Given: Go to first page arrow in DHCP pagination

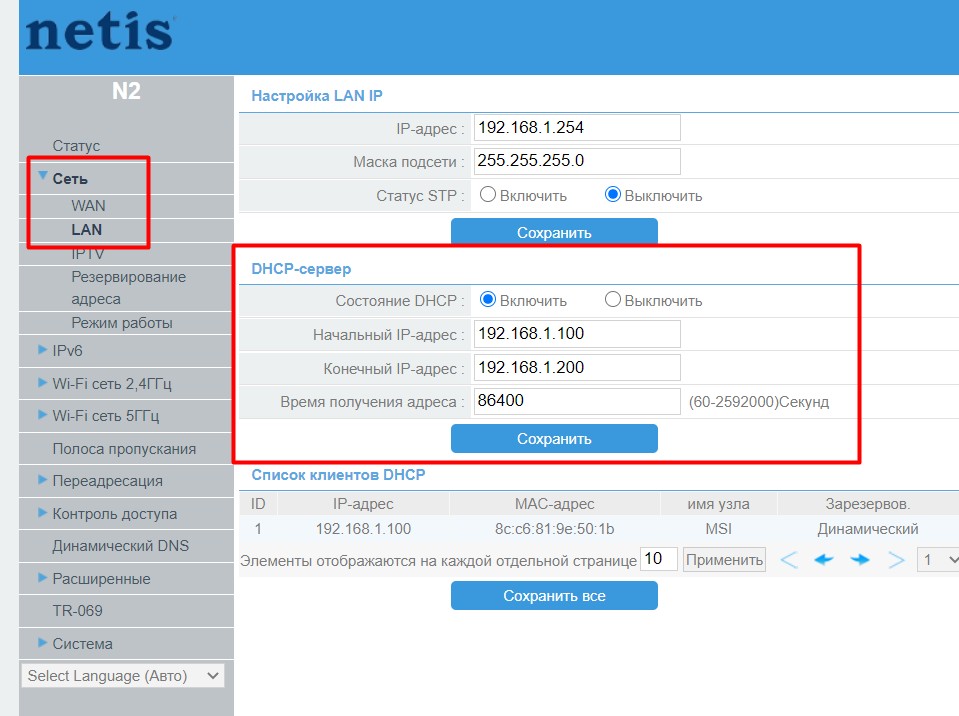Looking at the screenshot, I should pyautogui.click(x=789, y=559).
